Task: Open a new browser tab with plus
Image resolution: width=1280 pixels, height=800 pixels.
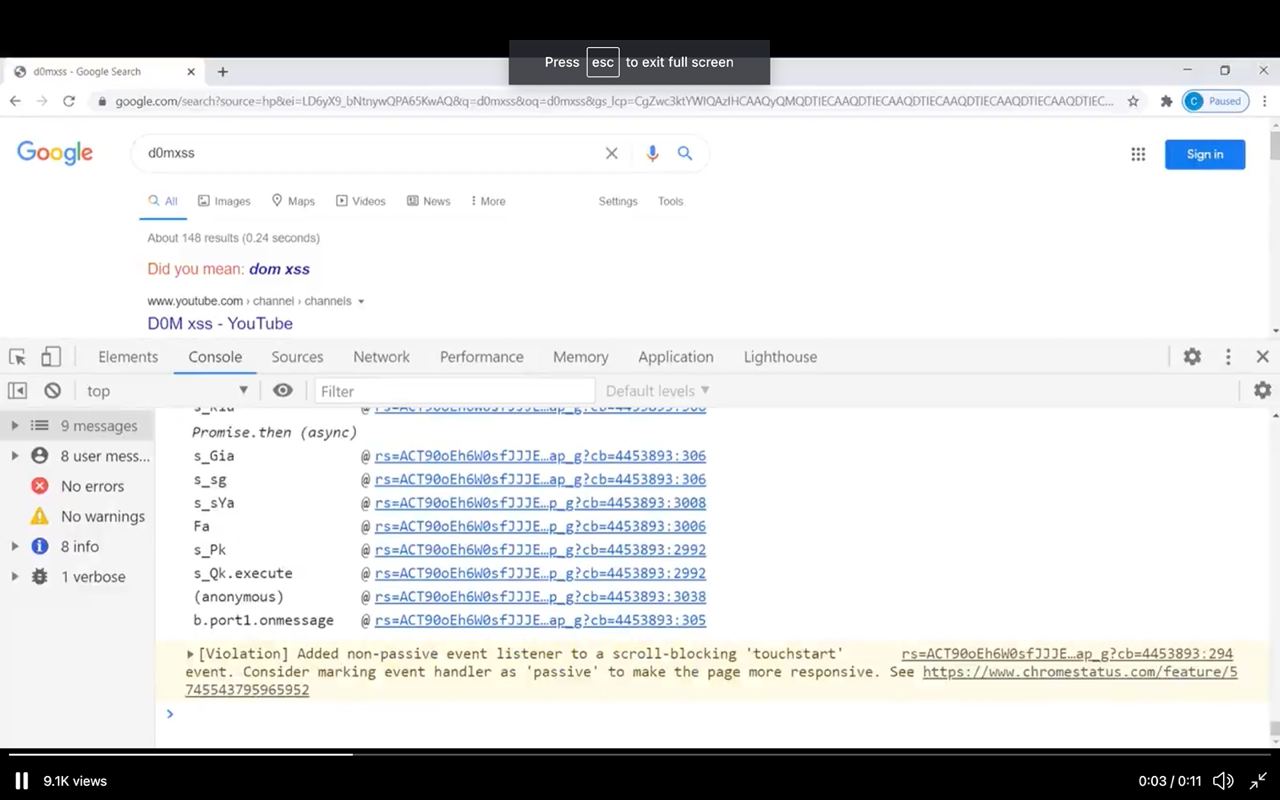Action: [223, 72]
